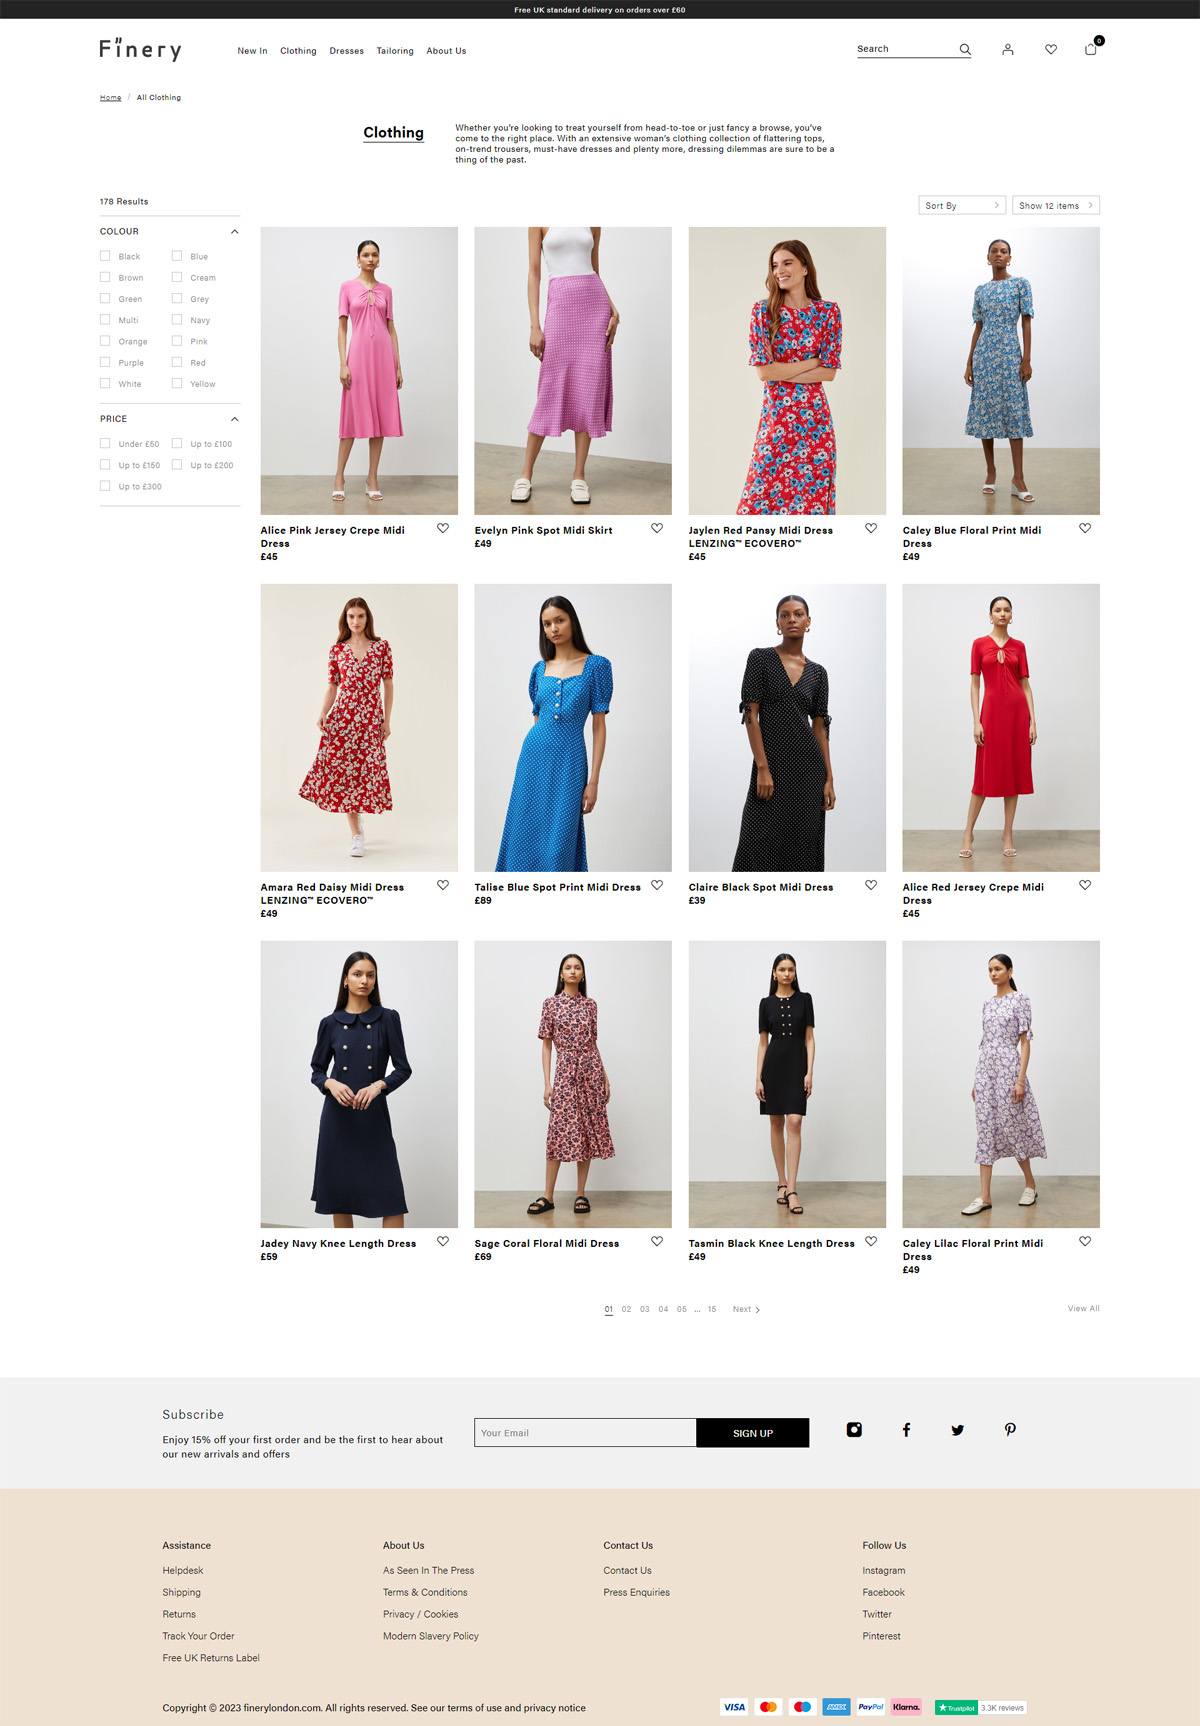Open the About Us header menu

point(446,51)
